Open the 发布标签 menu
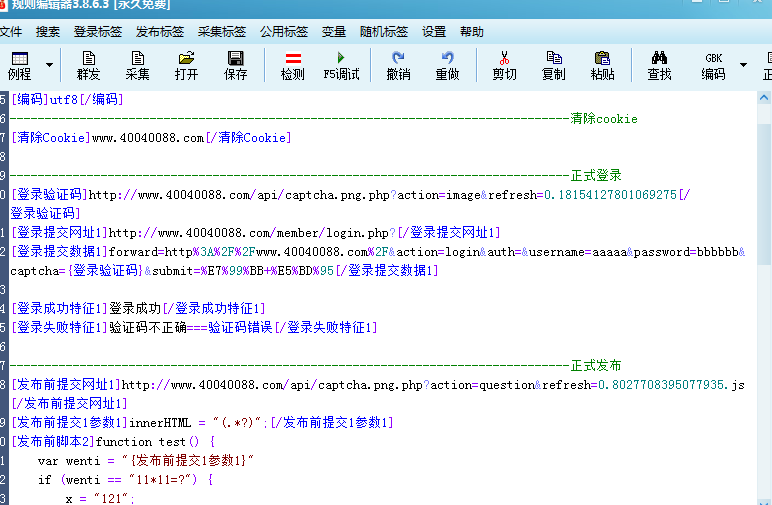The height and width of the screenshot is (505, 772). click(159, 32)
